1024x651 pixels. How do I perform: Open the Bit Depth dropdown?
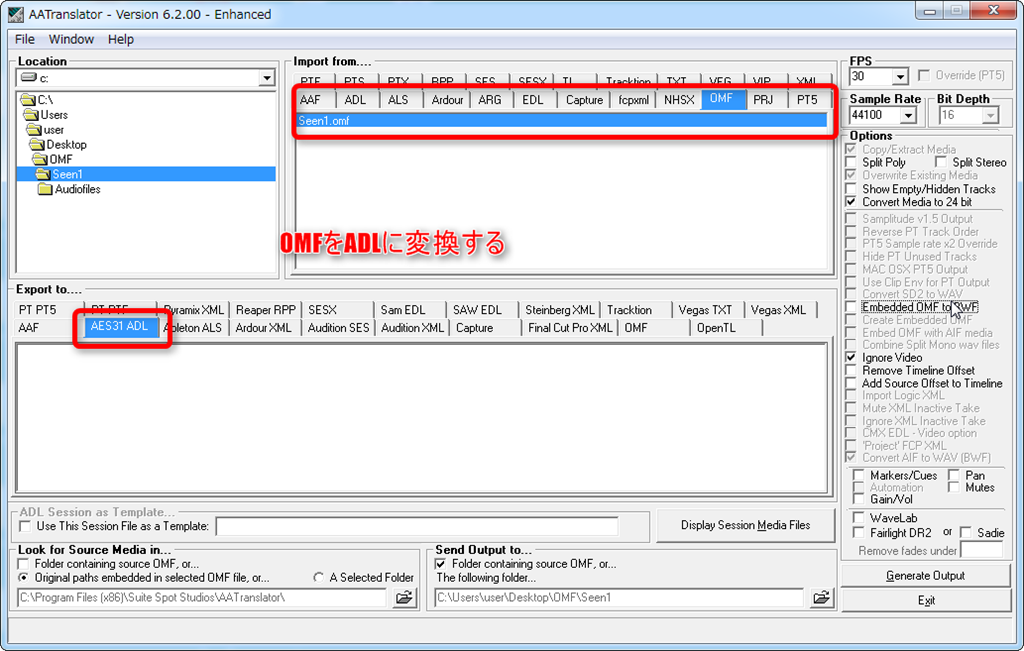(991, 116)
